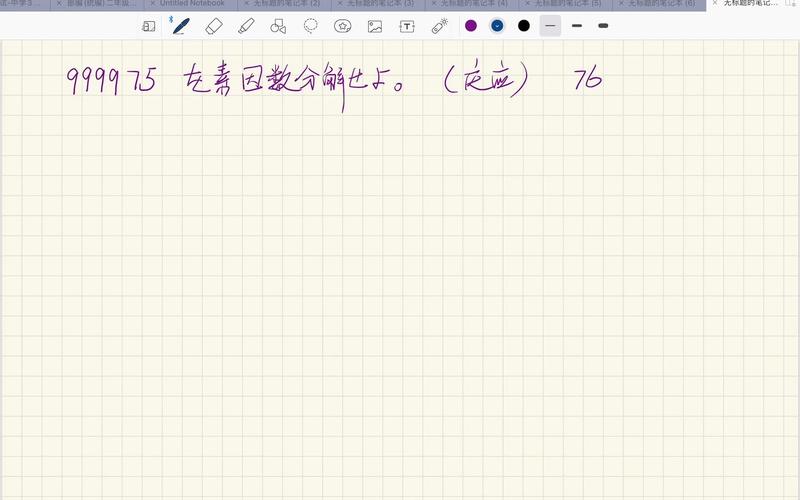Choose the Image insert tool
The height and width of the screenshot is (500, 800).
click(x=375, y=26)
